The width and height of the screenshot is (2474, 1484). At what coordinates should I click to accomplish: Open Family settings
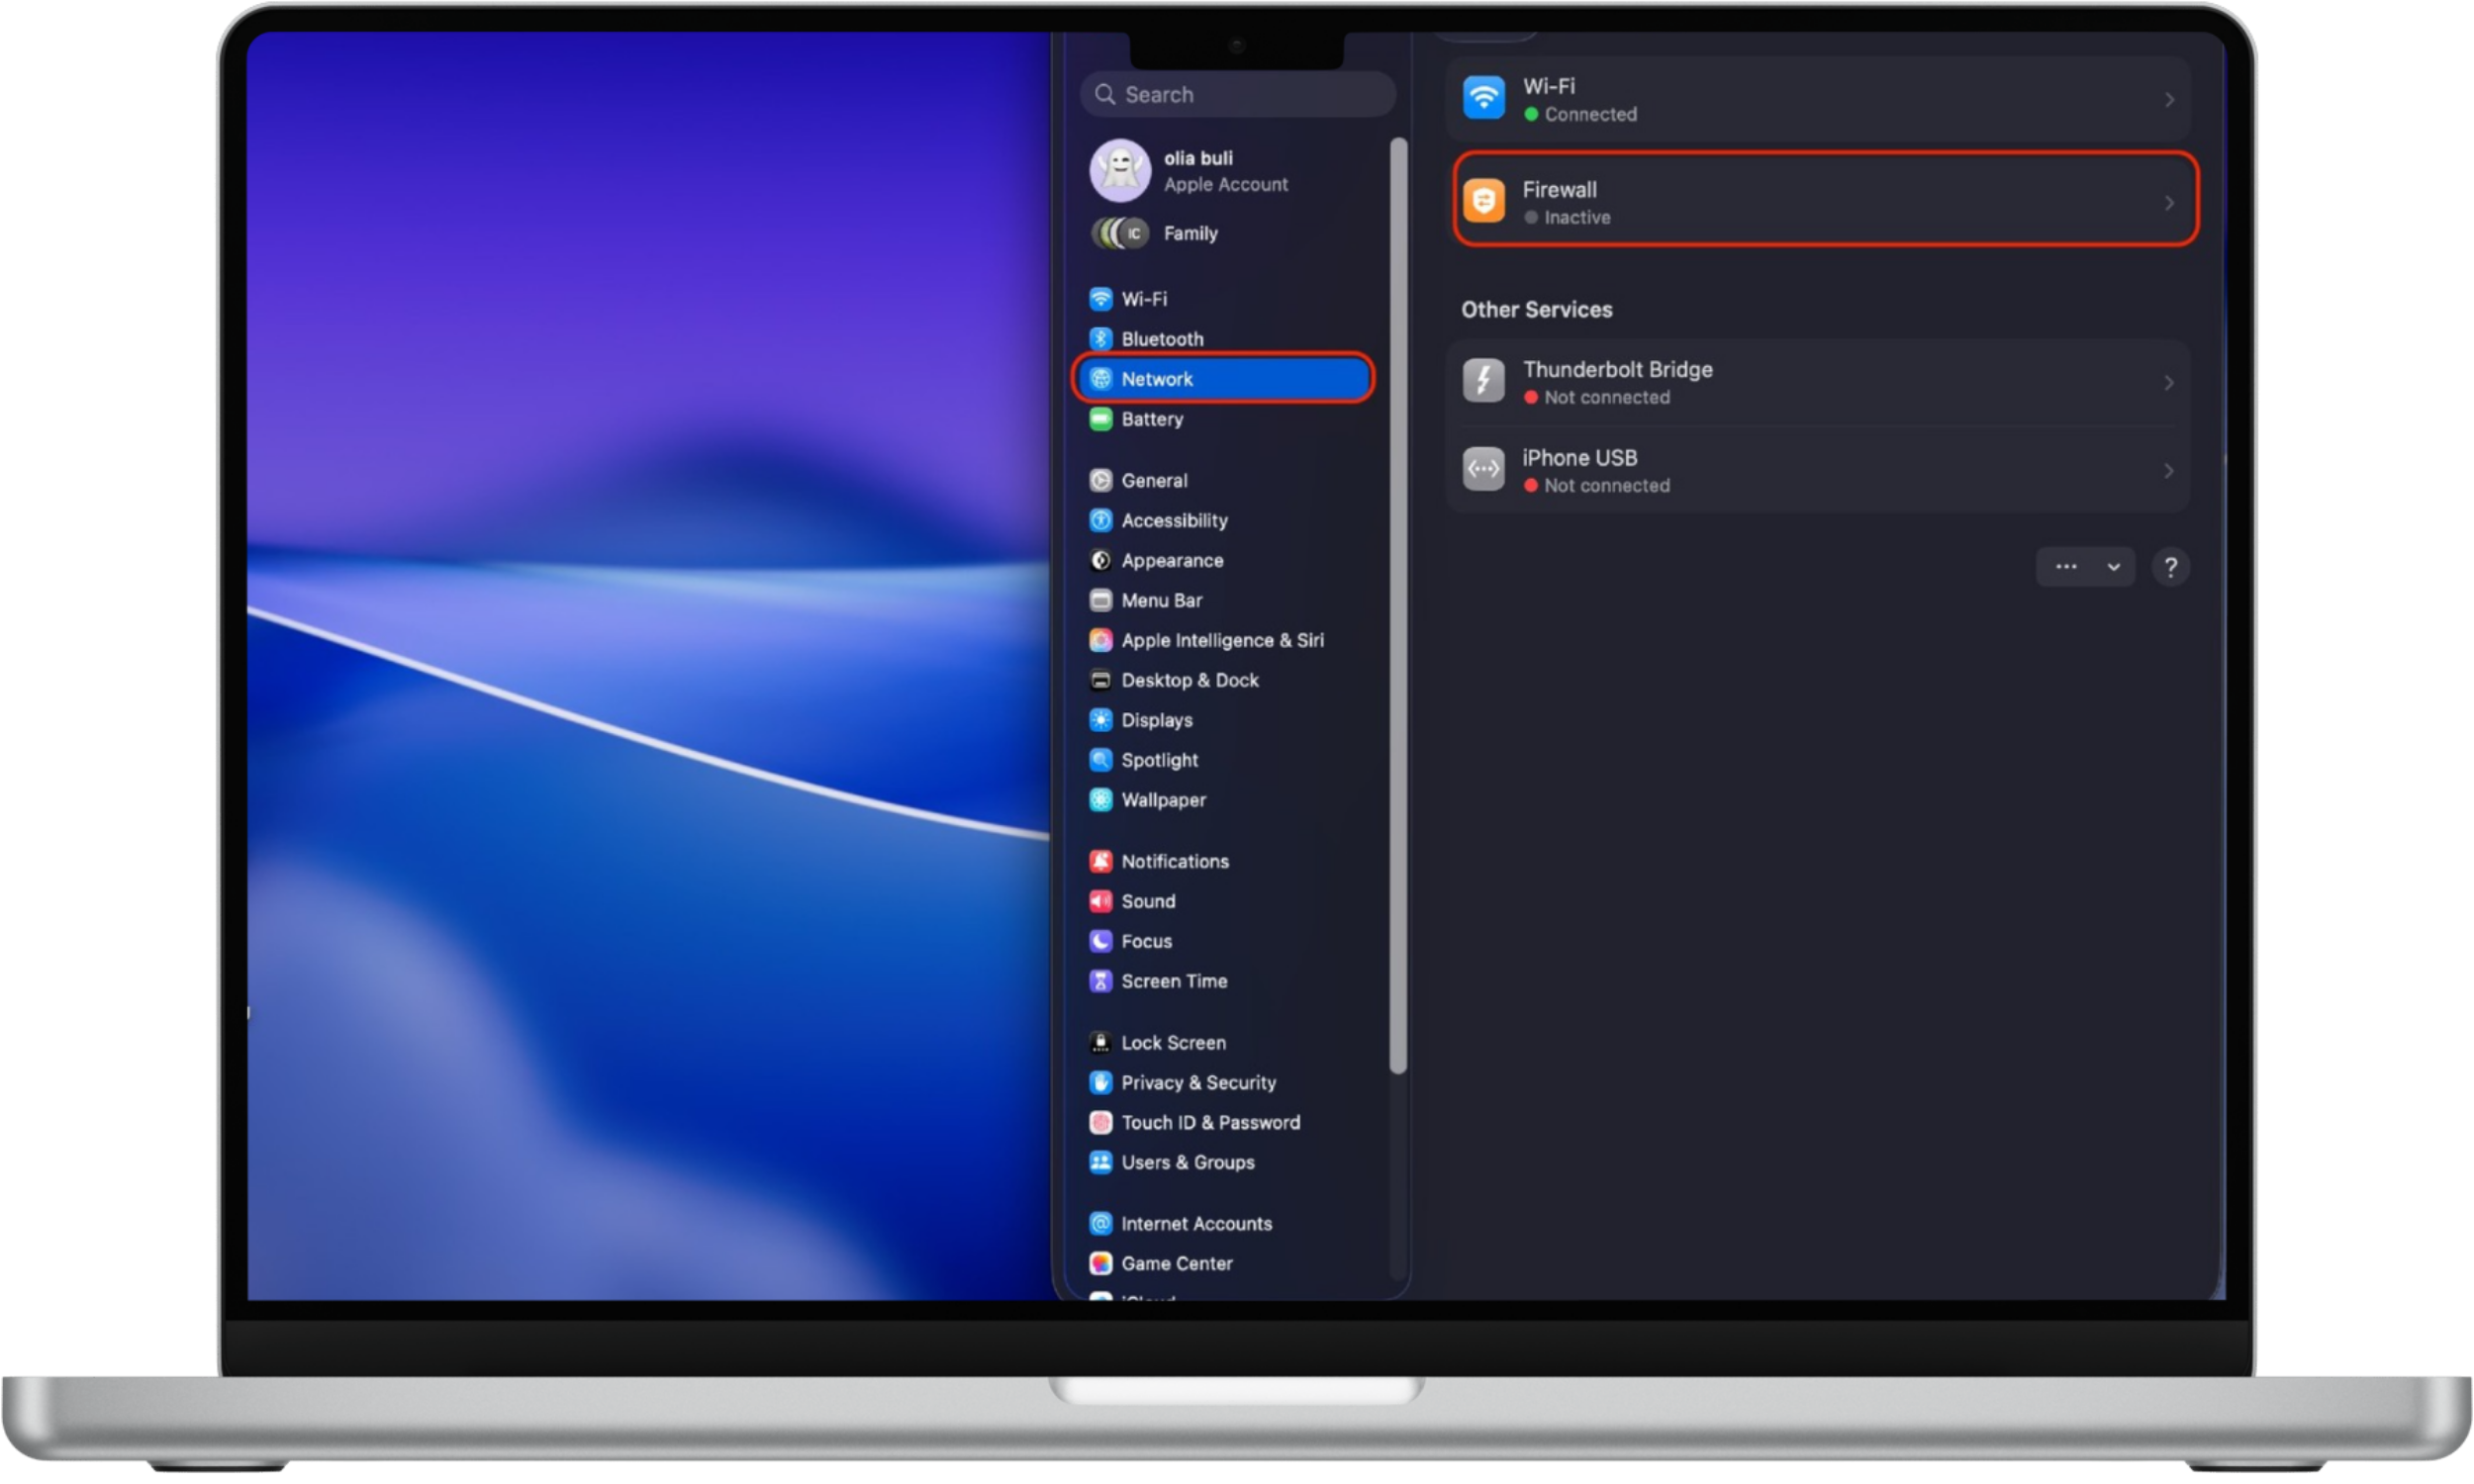[x=1190, y=233]
